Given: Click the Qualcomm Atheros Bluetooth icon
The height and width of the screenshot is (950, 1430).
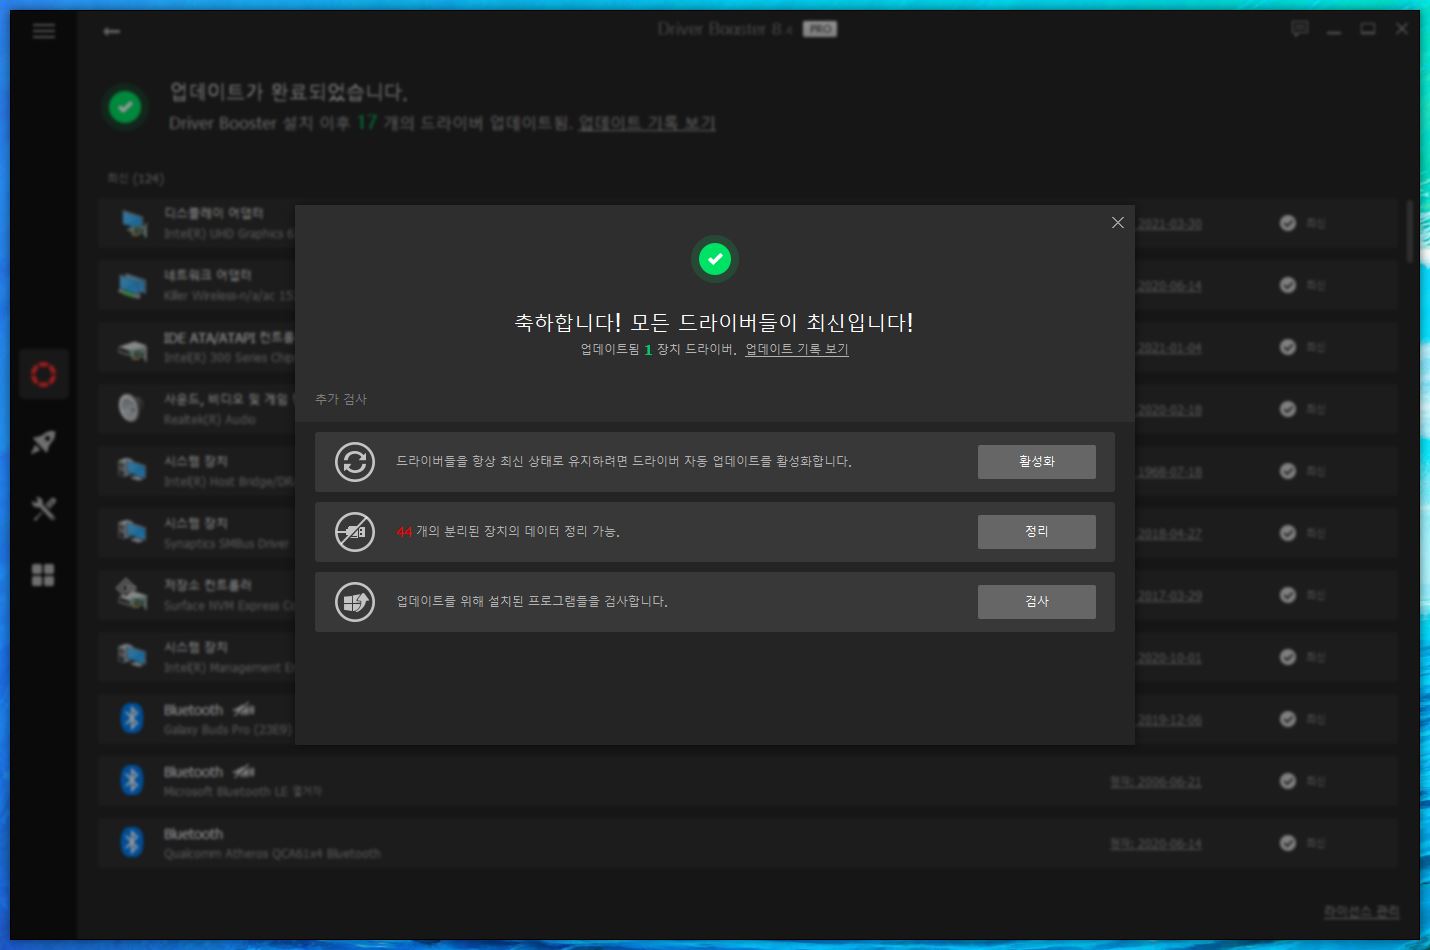Looking at the screenshot, I should point(132,842).
